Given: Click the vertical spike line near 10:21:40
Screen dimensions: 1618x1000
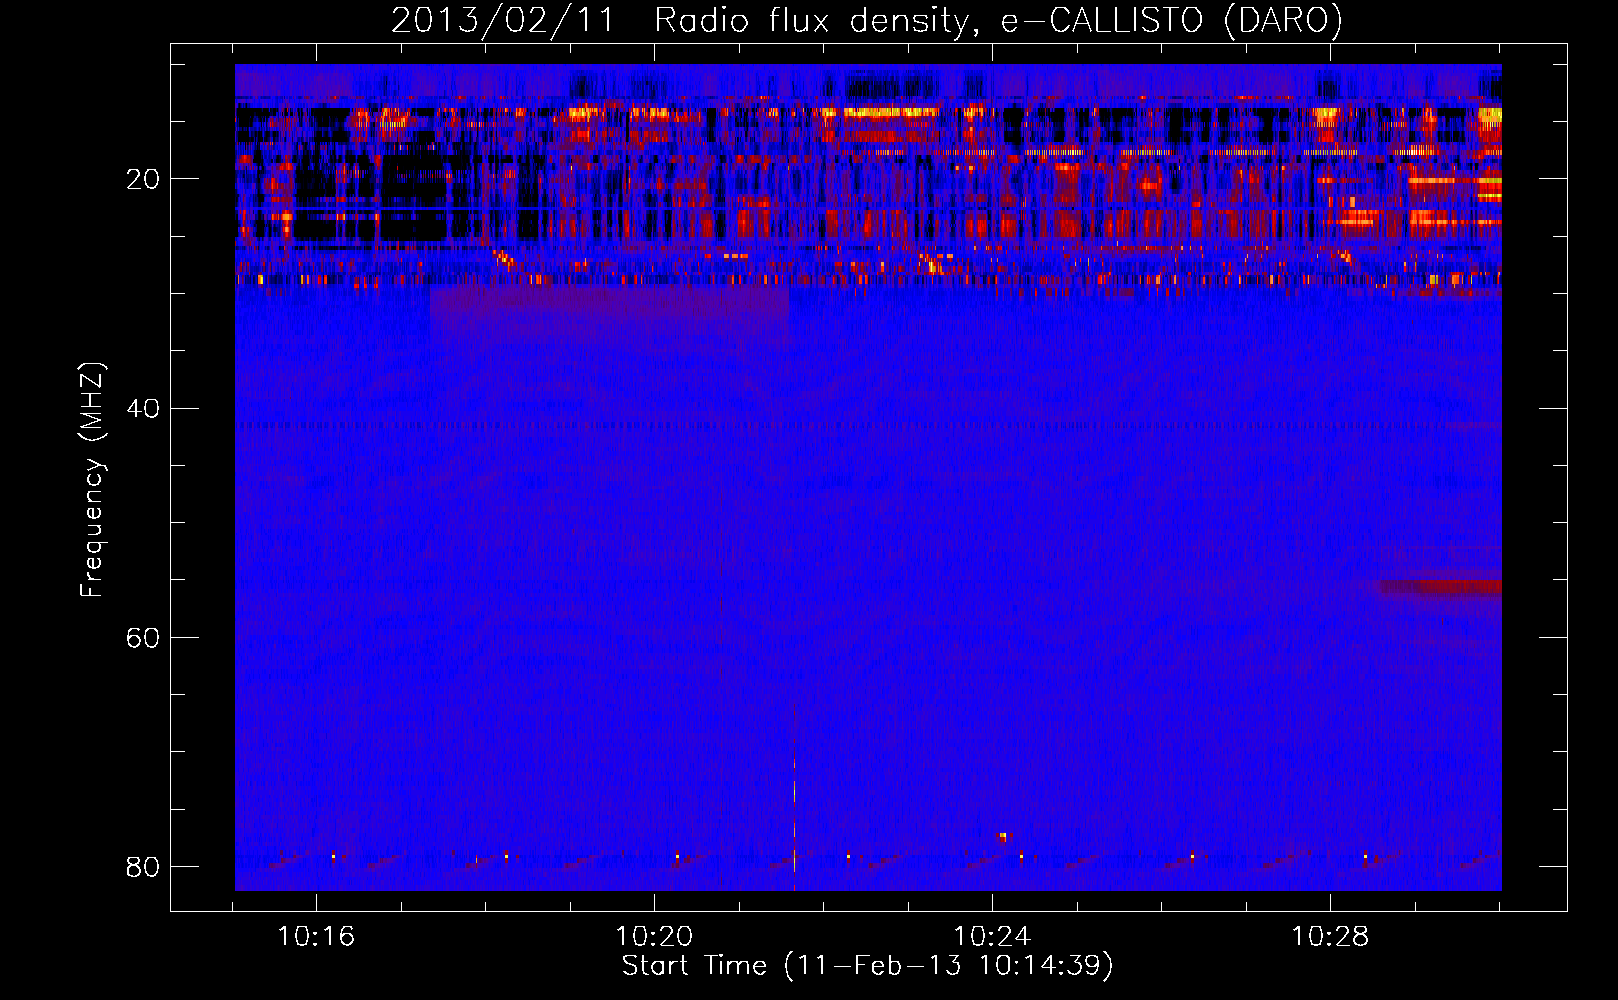Looking at the screenshot, I should [x=794, y=797].
